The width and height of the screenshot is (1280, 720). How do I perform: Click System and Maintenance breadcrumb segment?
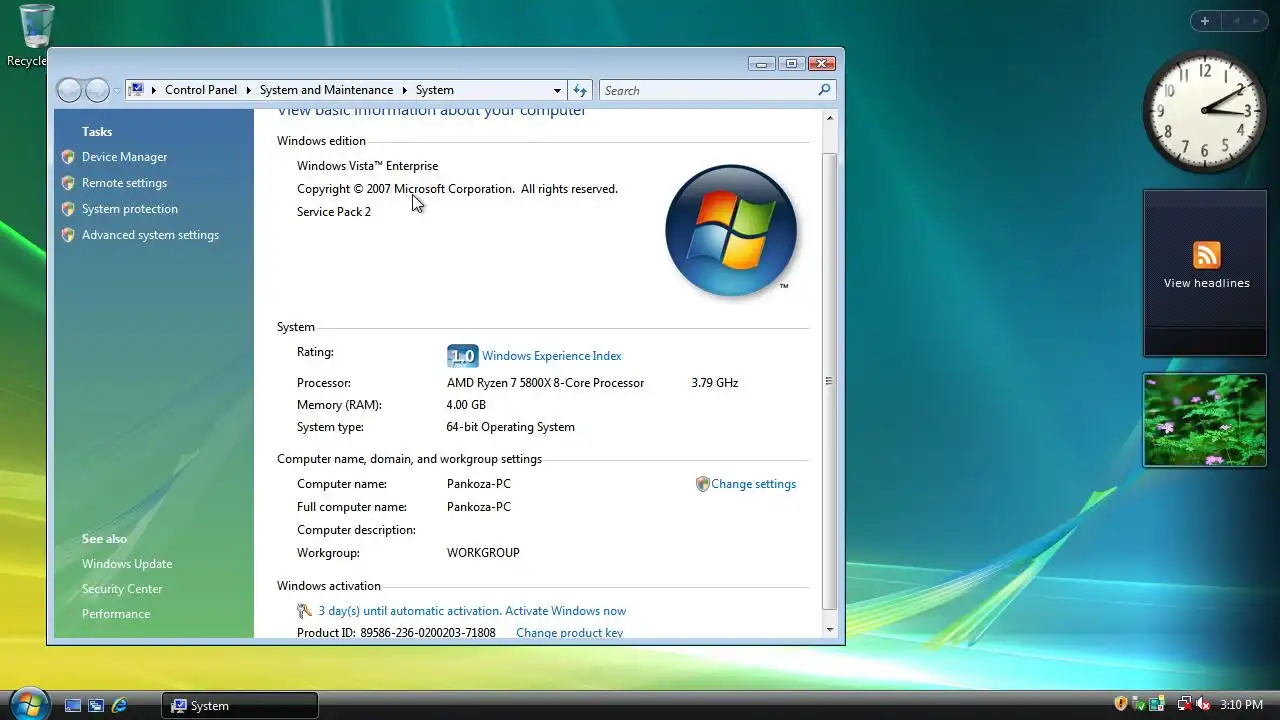[x=326, y=90]
